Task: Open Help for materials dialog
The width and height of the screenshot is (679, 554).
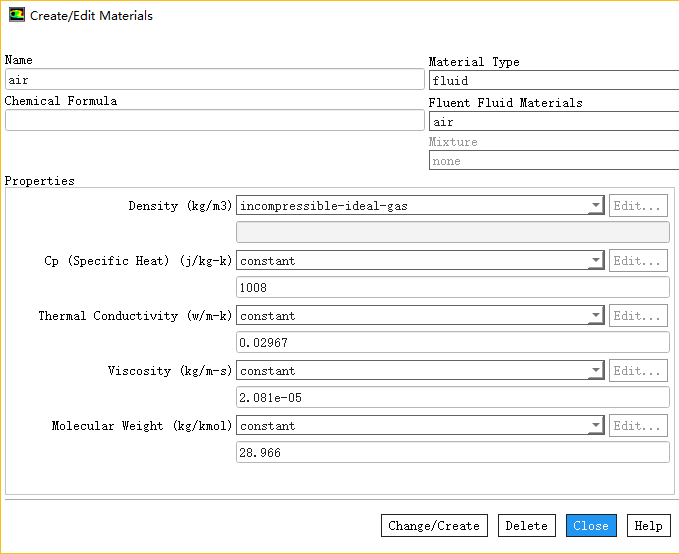Action: (648, 526)
